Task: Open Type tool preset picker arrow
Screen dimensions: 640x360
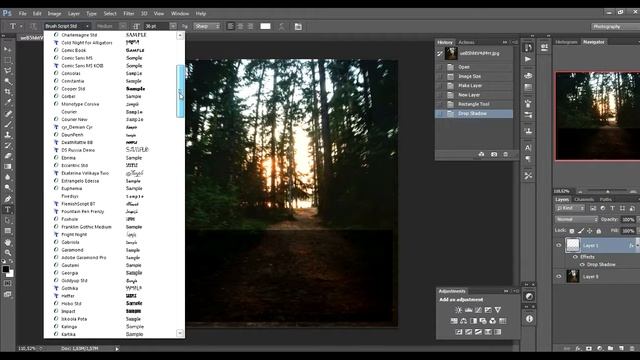Action: coord(21,26)
